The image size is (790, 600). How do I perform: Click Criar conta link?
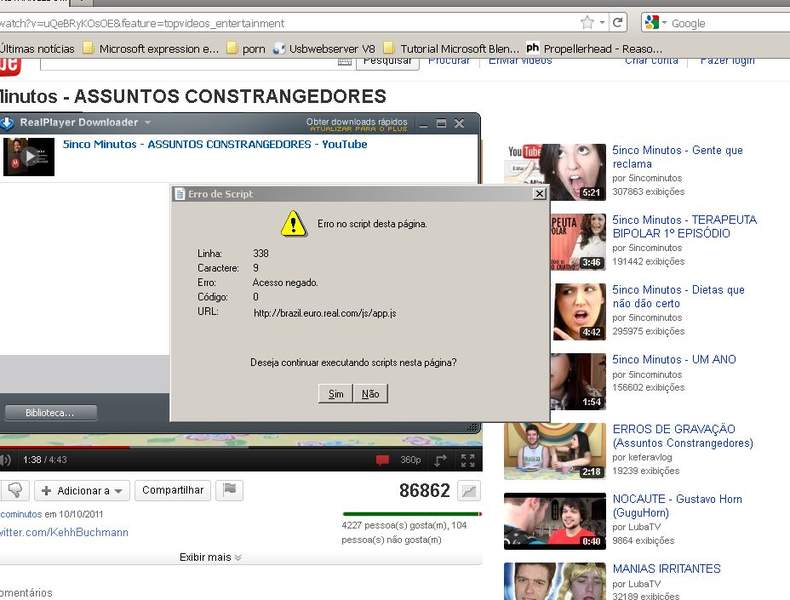651,61
